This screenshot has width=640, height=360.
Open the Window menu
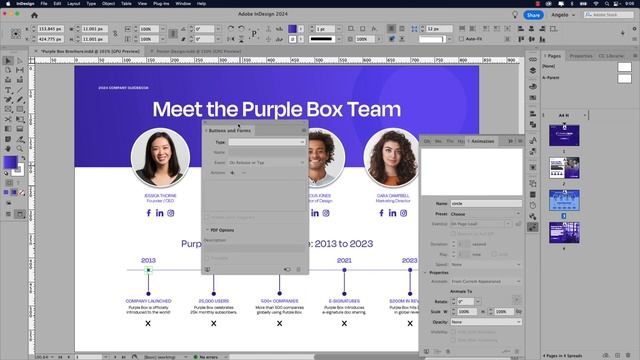pyautogui.click(x=183, y=3)
